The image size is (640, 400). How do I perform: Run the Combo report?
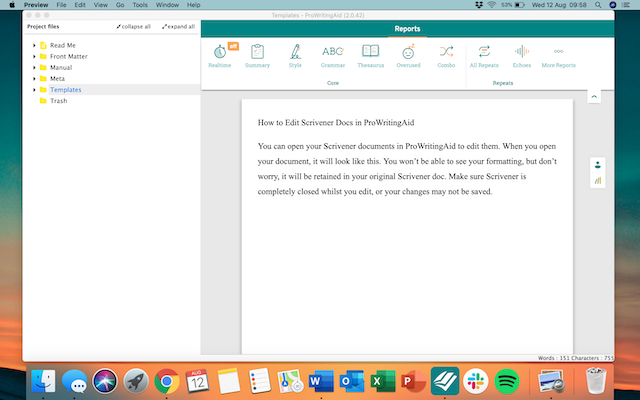pyautogui.click(x=446, y=56)
